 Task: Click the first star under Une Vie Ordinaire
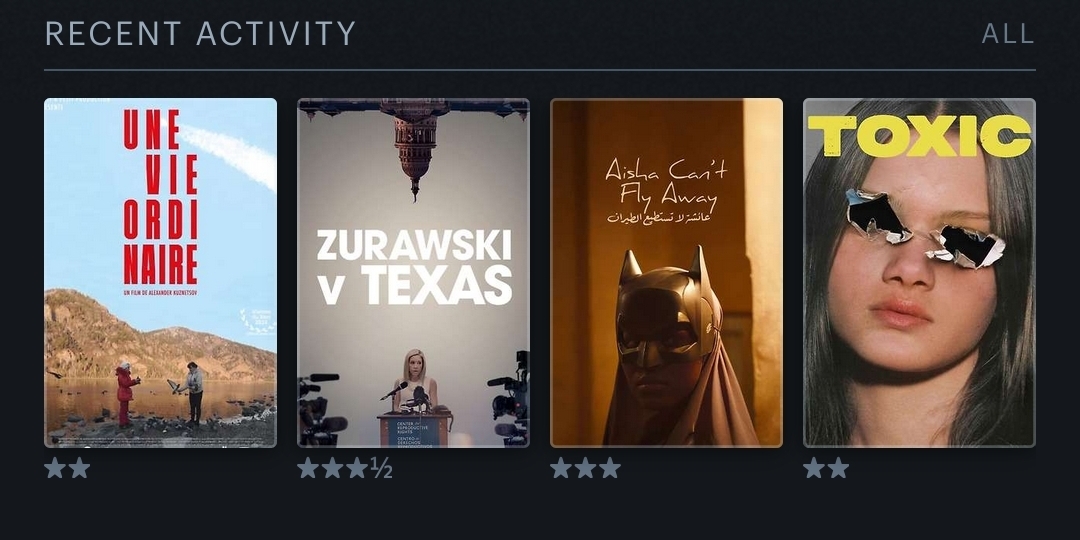(55, 468)
